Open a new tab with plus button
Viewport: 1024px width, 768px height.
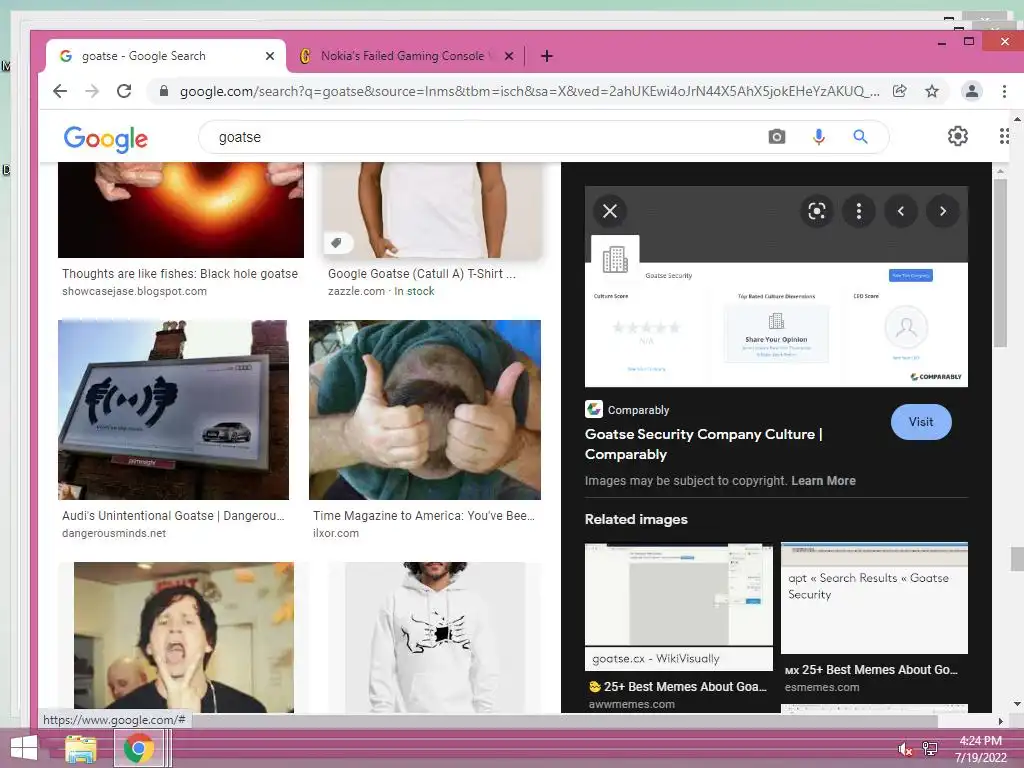[x=547, y=56]
